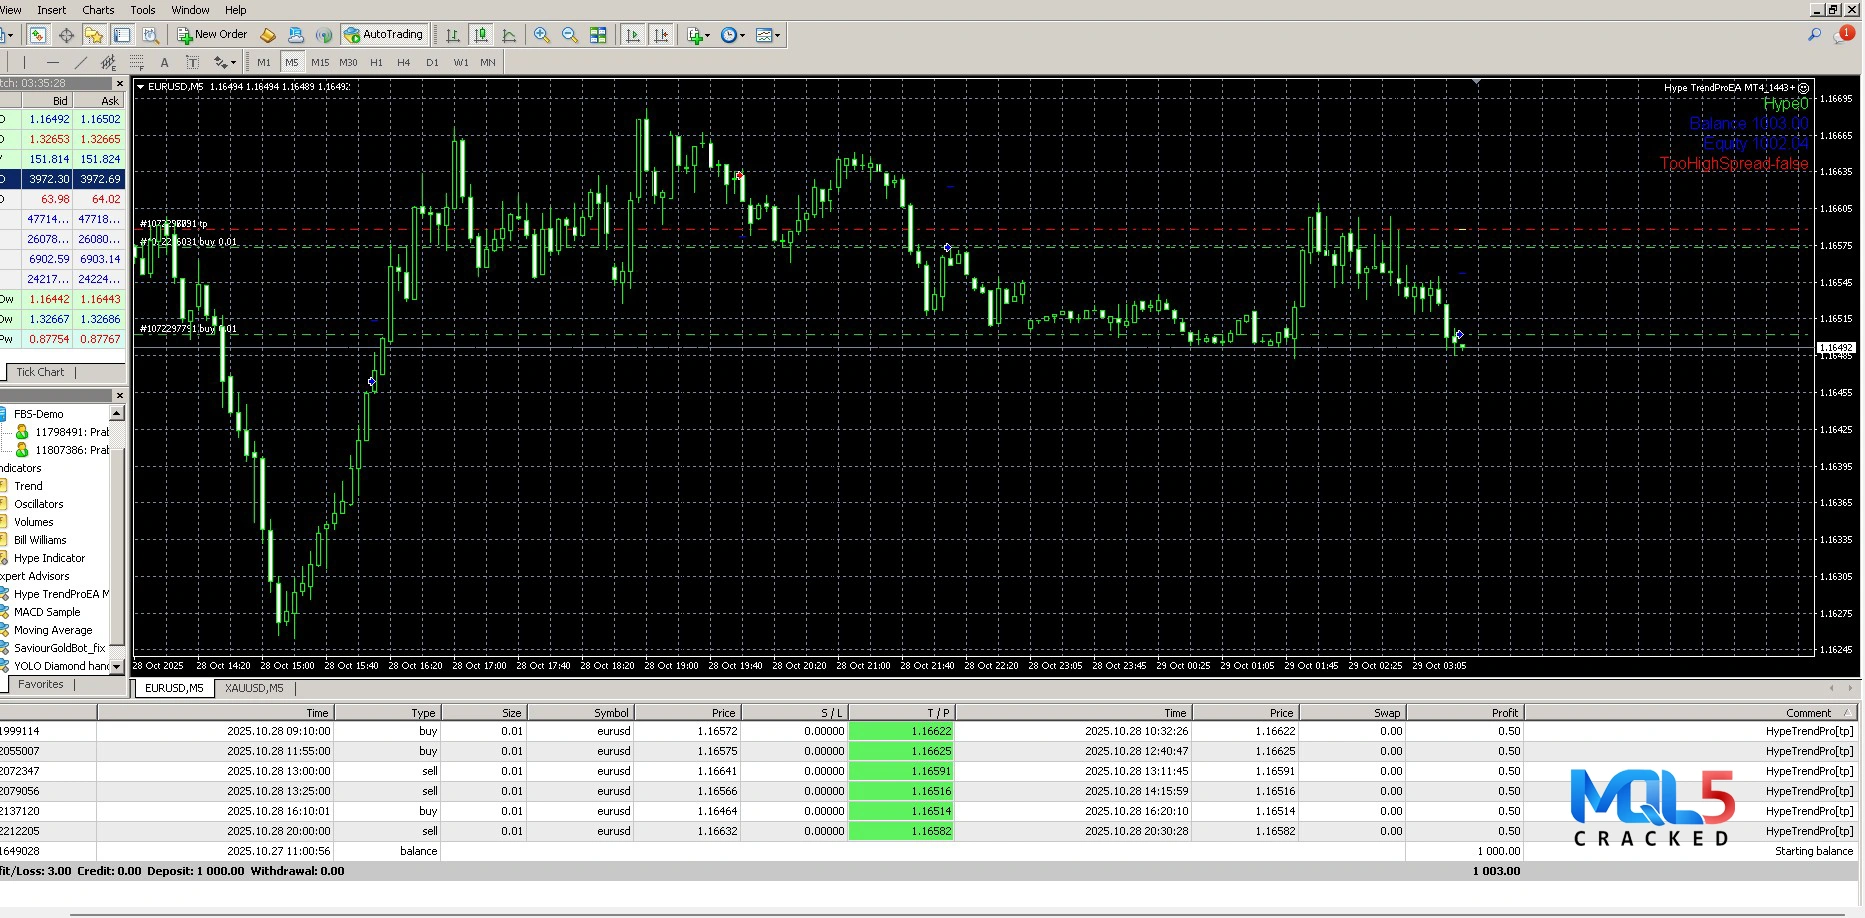Screen dimensions: 1865x918
Task: Switch to line chart mode
Action: tap(509, 35)
